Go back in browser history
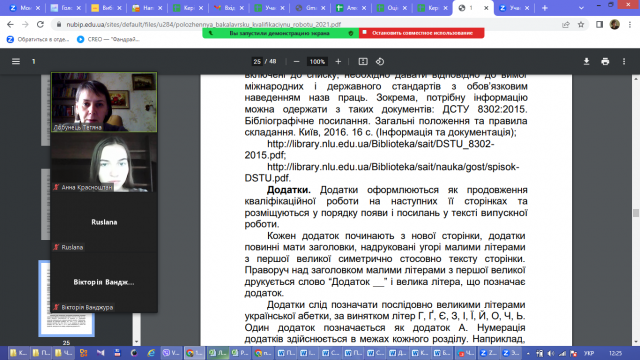 tap(10, 24)
